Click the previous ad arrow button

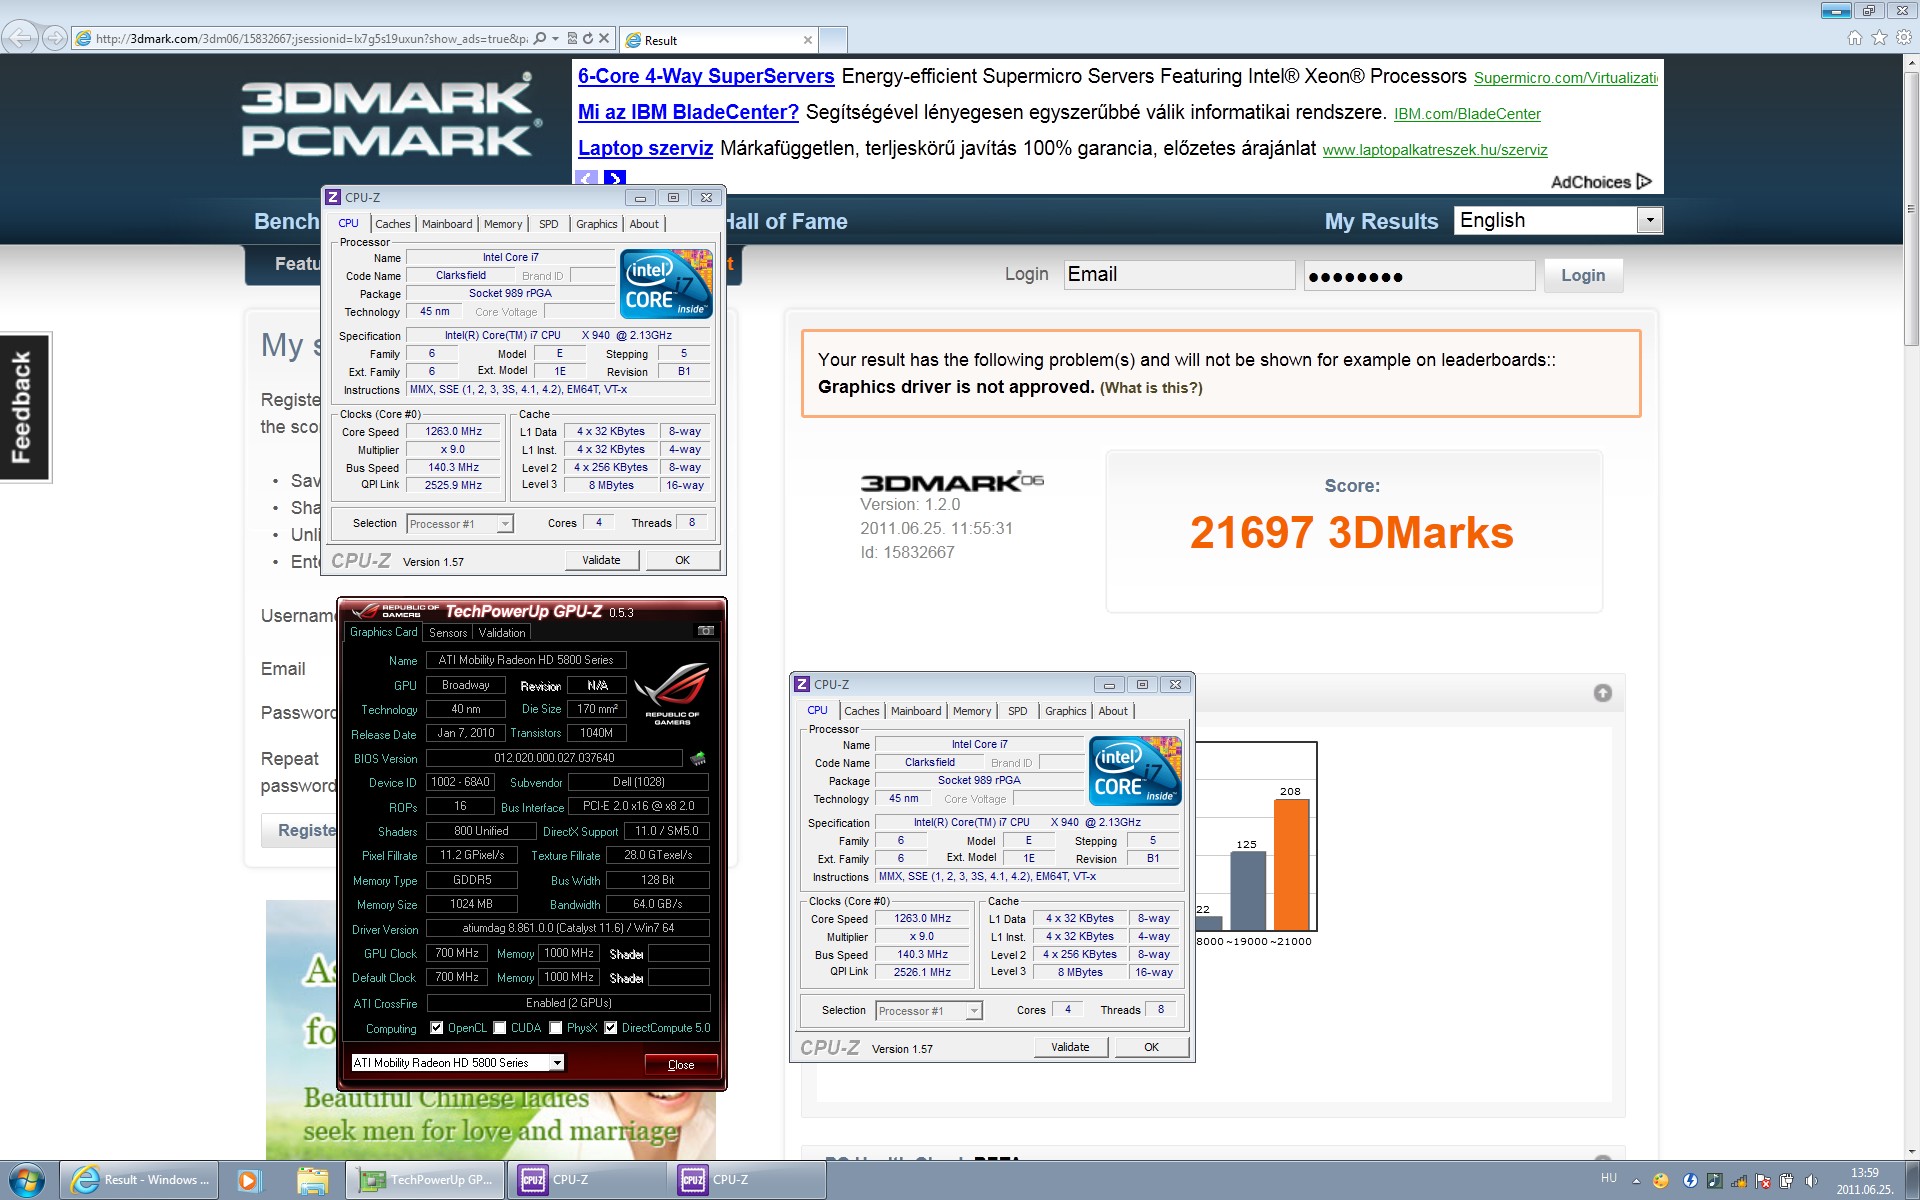pyautogui.click(x=587, y=179)
